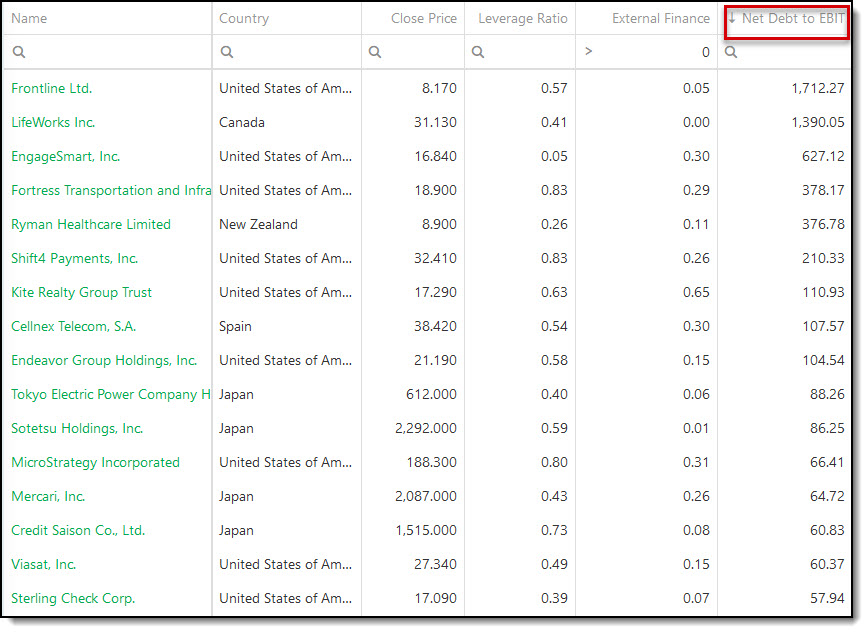Open the Sterling Check Corp. link
The width and height of the screenshot is (868, 633).
[73, 599]
